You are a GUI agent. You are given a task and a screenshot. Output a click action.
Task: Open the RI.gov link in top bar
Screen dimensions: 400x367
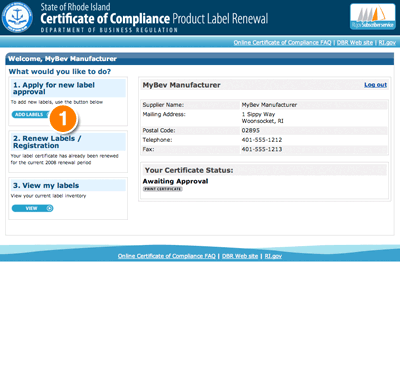[387, 42]
